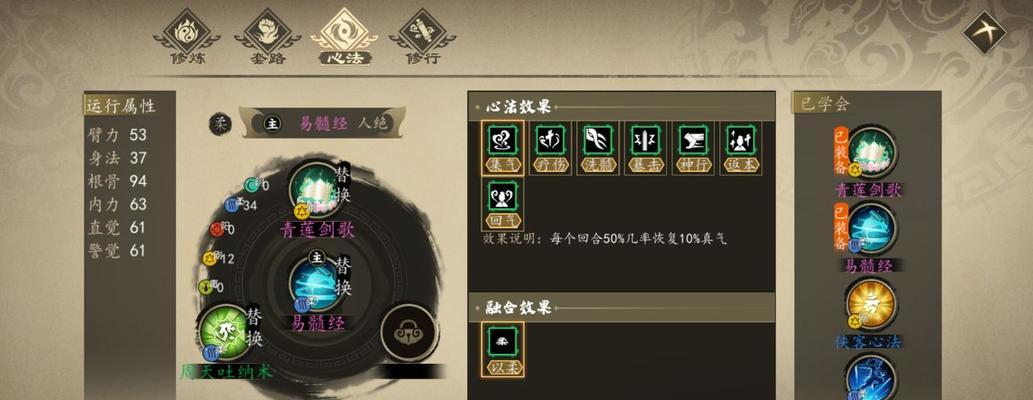This screenshot has width=1033, height=400.
Task: Select the 洗髓 effect icon
Action: tap(598, 148)
